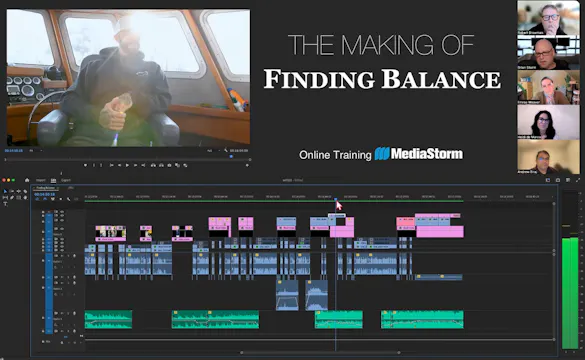Select the Razor tool
The width and height of the screenshot is (585, 360).
coord(25,191)
